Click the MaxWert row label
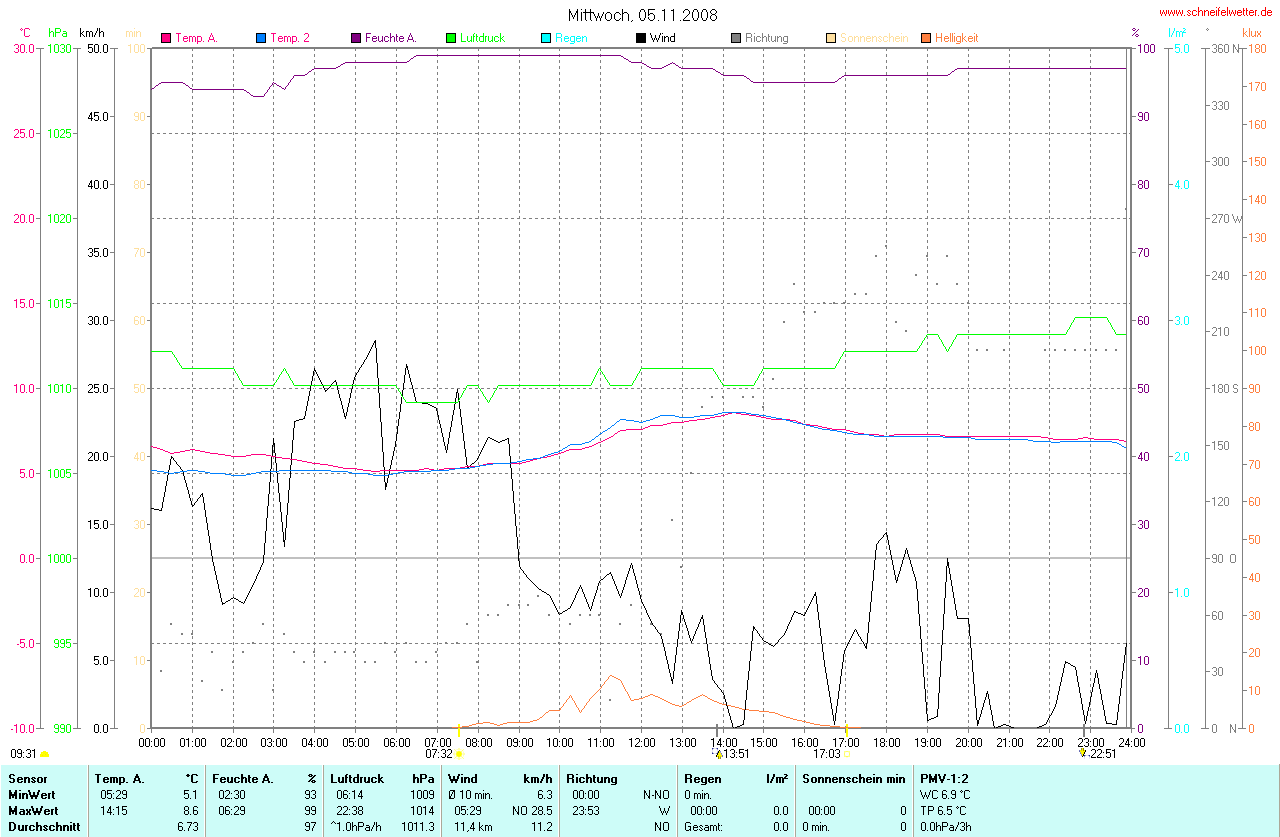This screenshot has width=1280, height=837. click(35, 810)
